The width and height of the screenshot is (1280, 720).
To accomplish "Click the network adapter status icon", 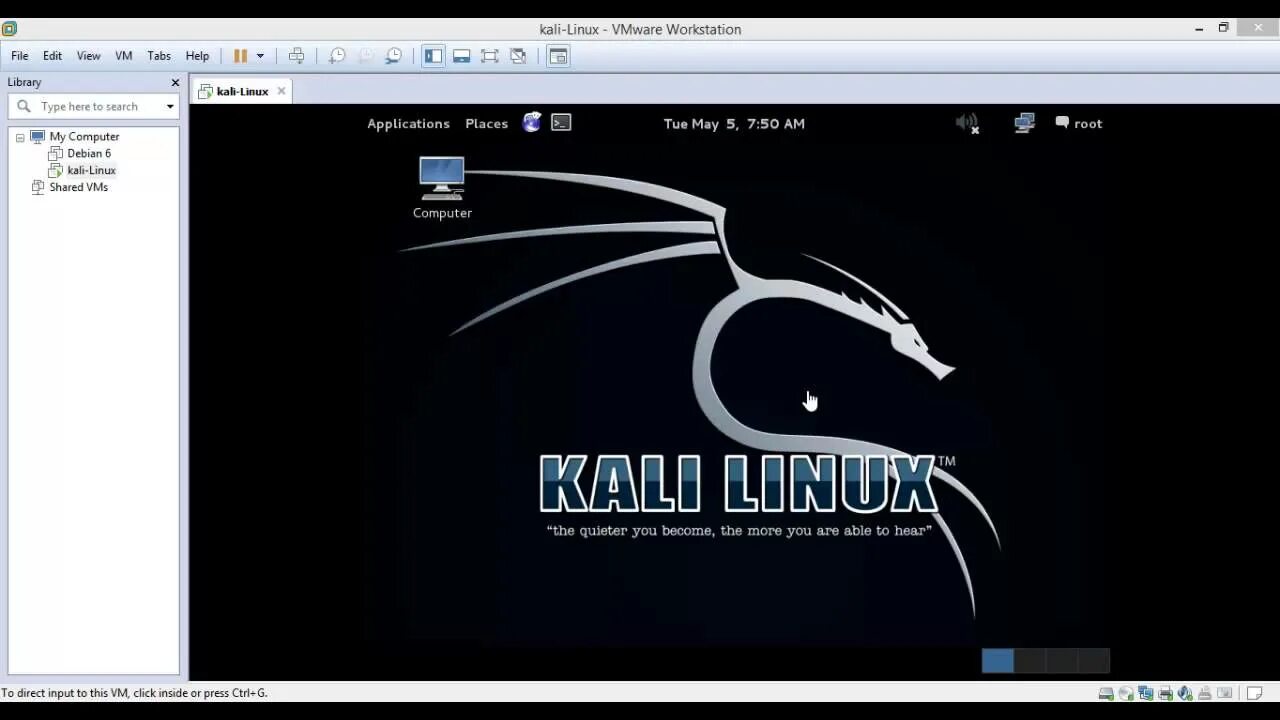I will coord(1146,692).
